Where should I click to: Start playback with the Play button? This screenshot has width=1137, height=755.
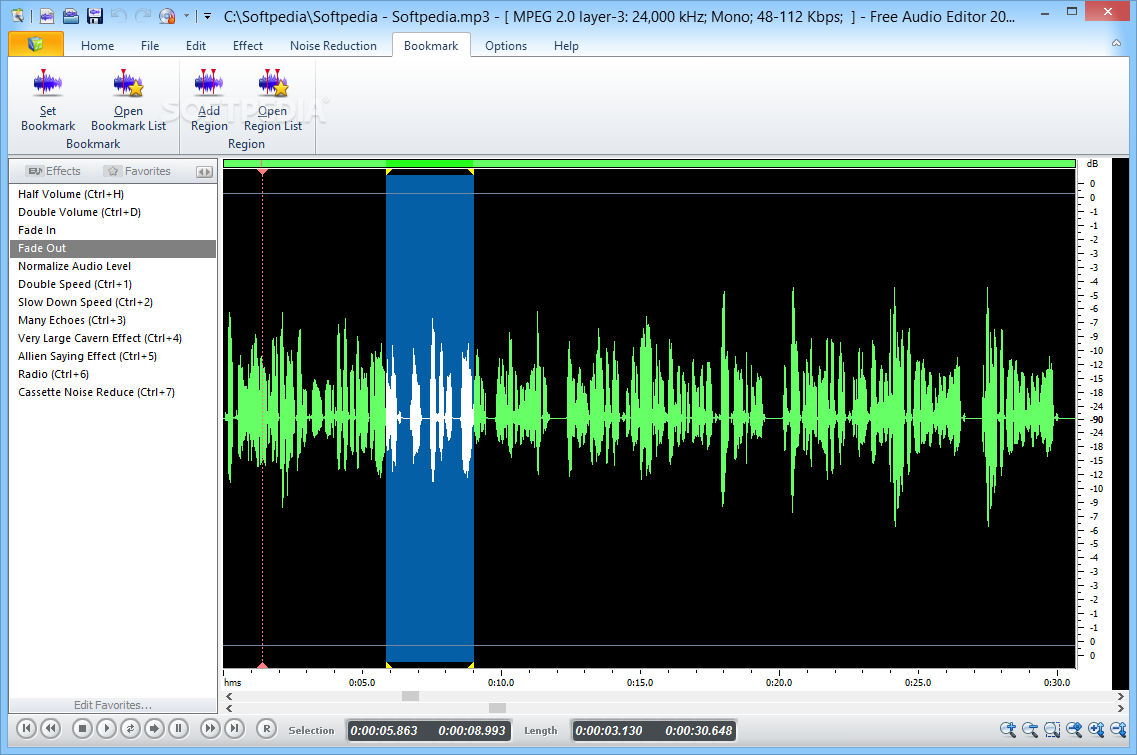(x=106, y=728)
